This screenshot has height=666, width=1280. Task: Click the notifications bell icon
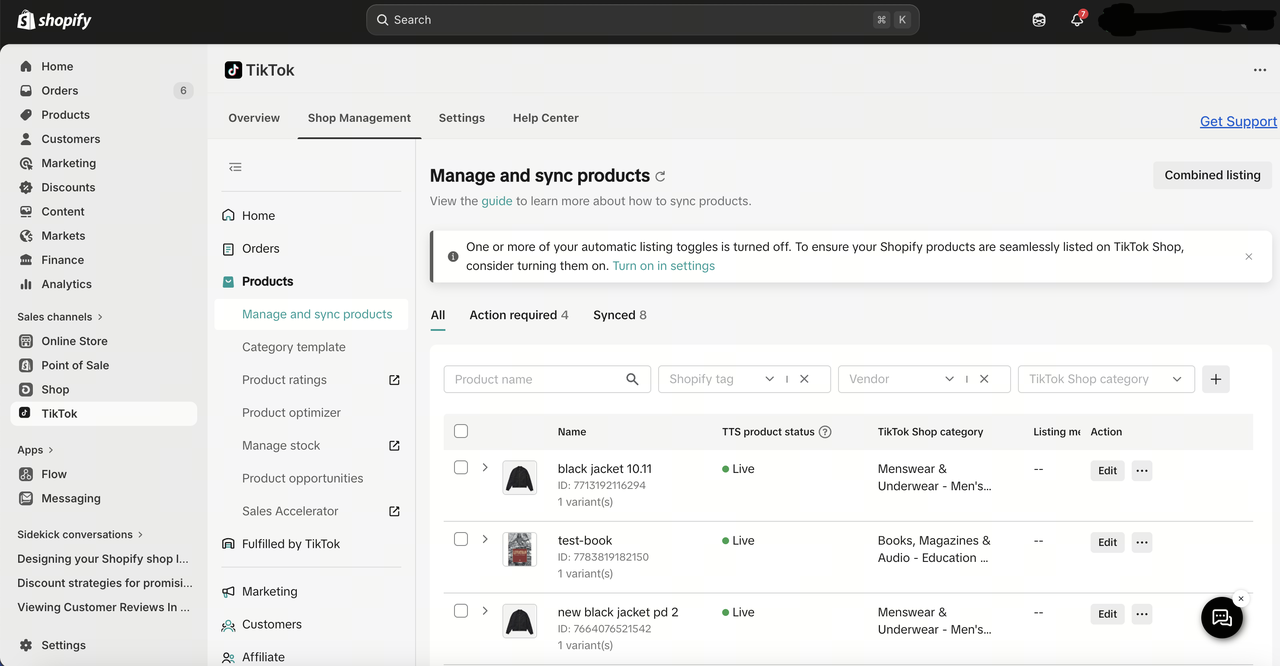click(1077, 20)
